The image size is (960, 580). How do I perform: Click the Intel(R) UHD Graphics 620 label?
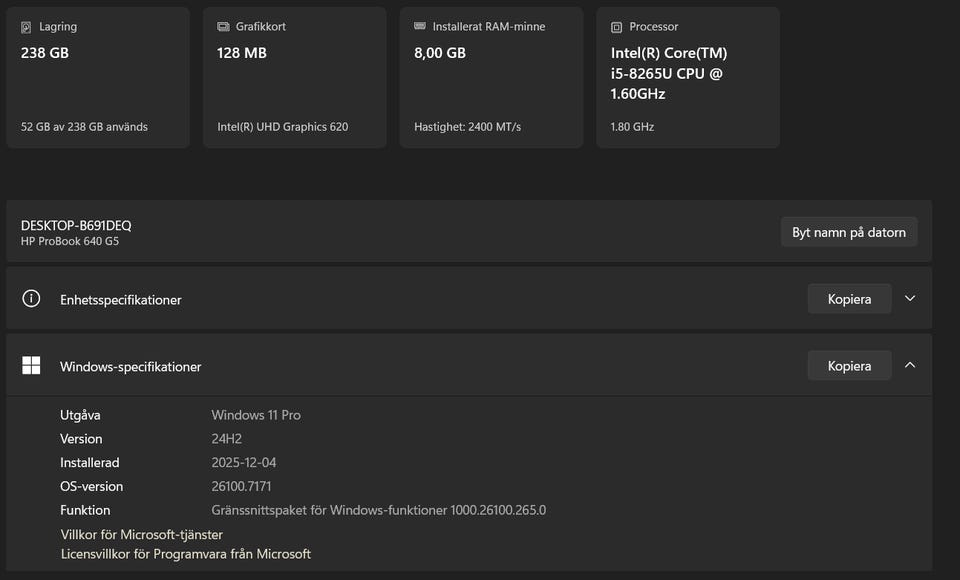(x=282, y=127)
